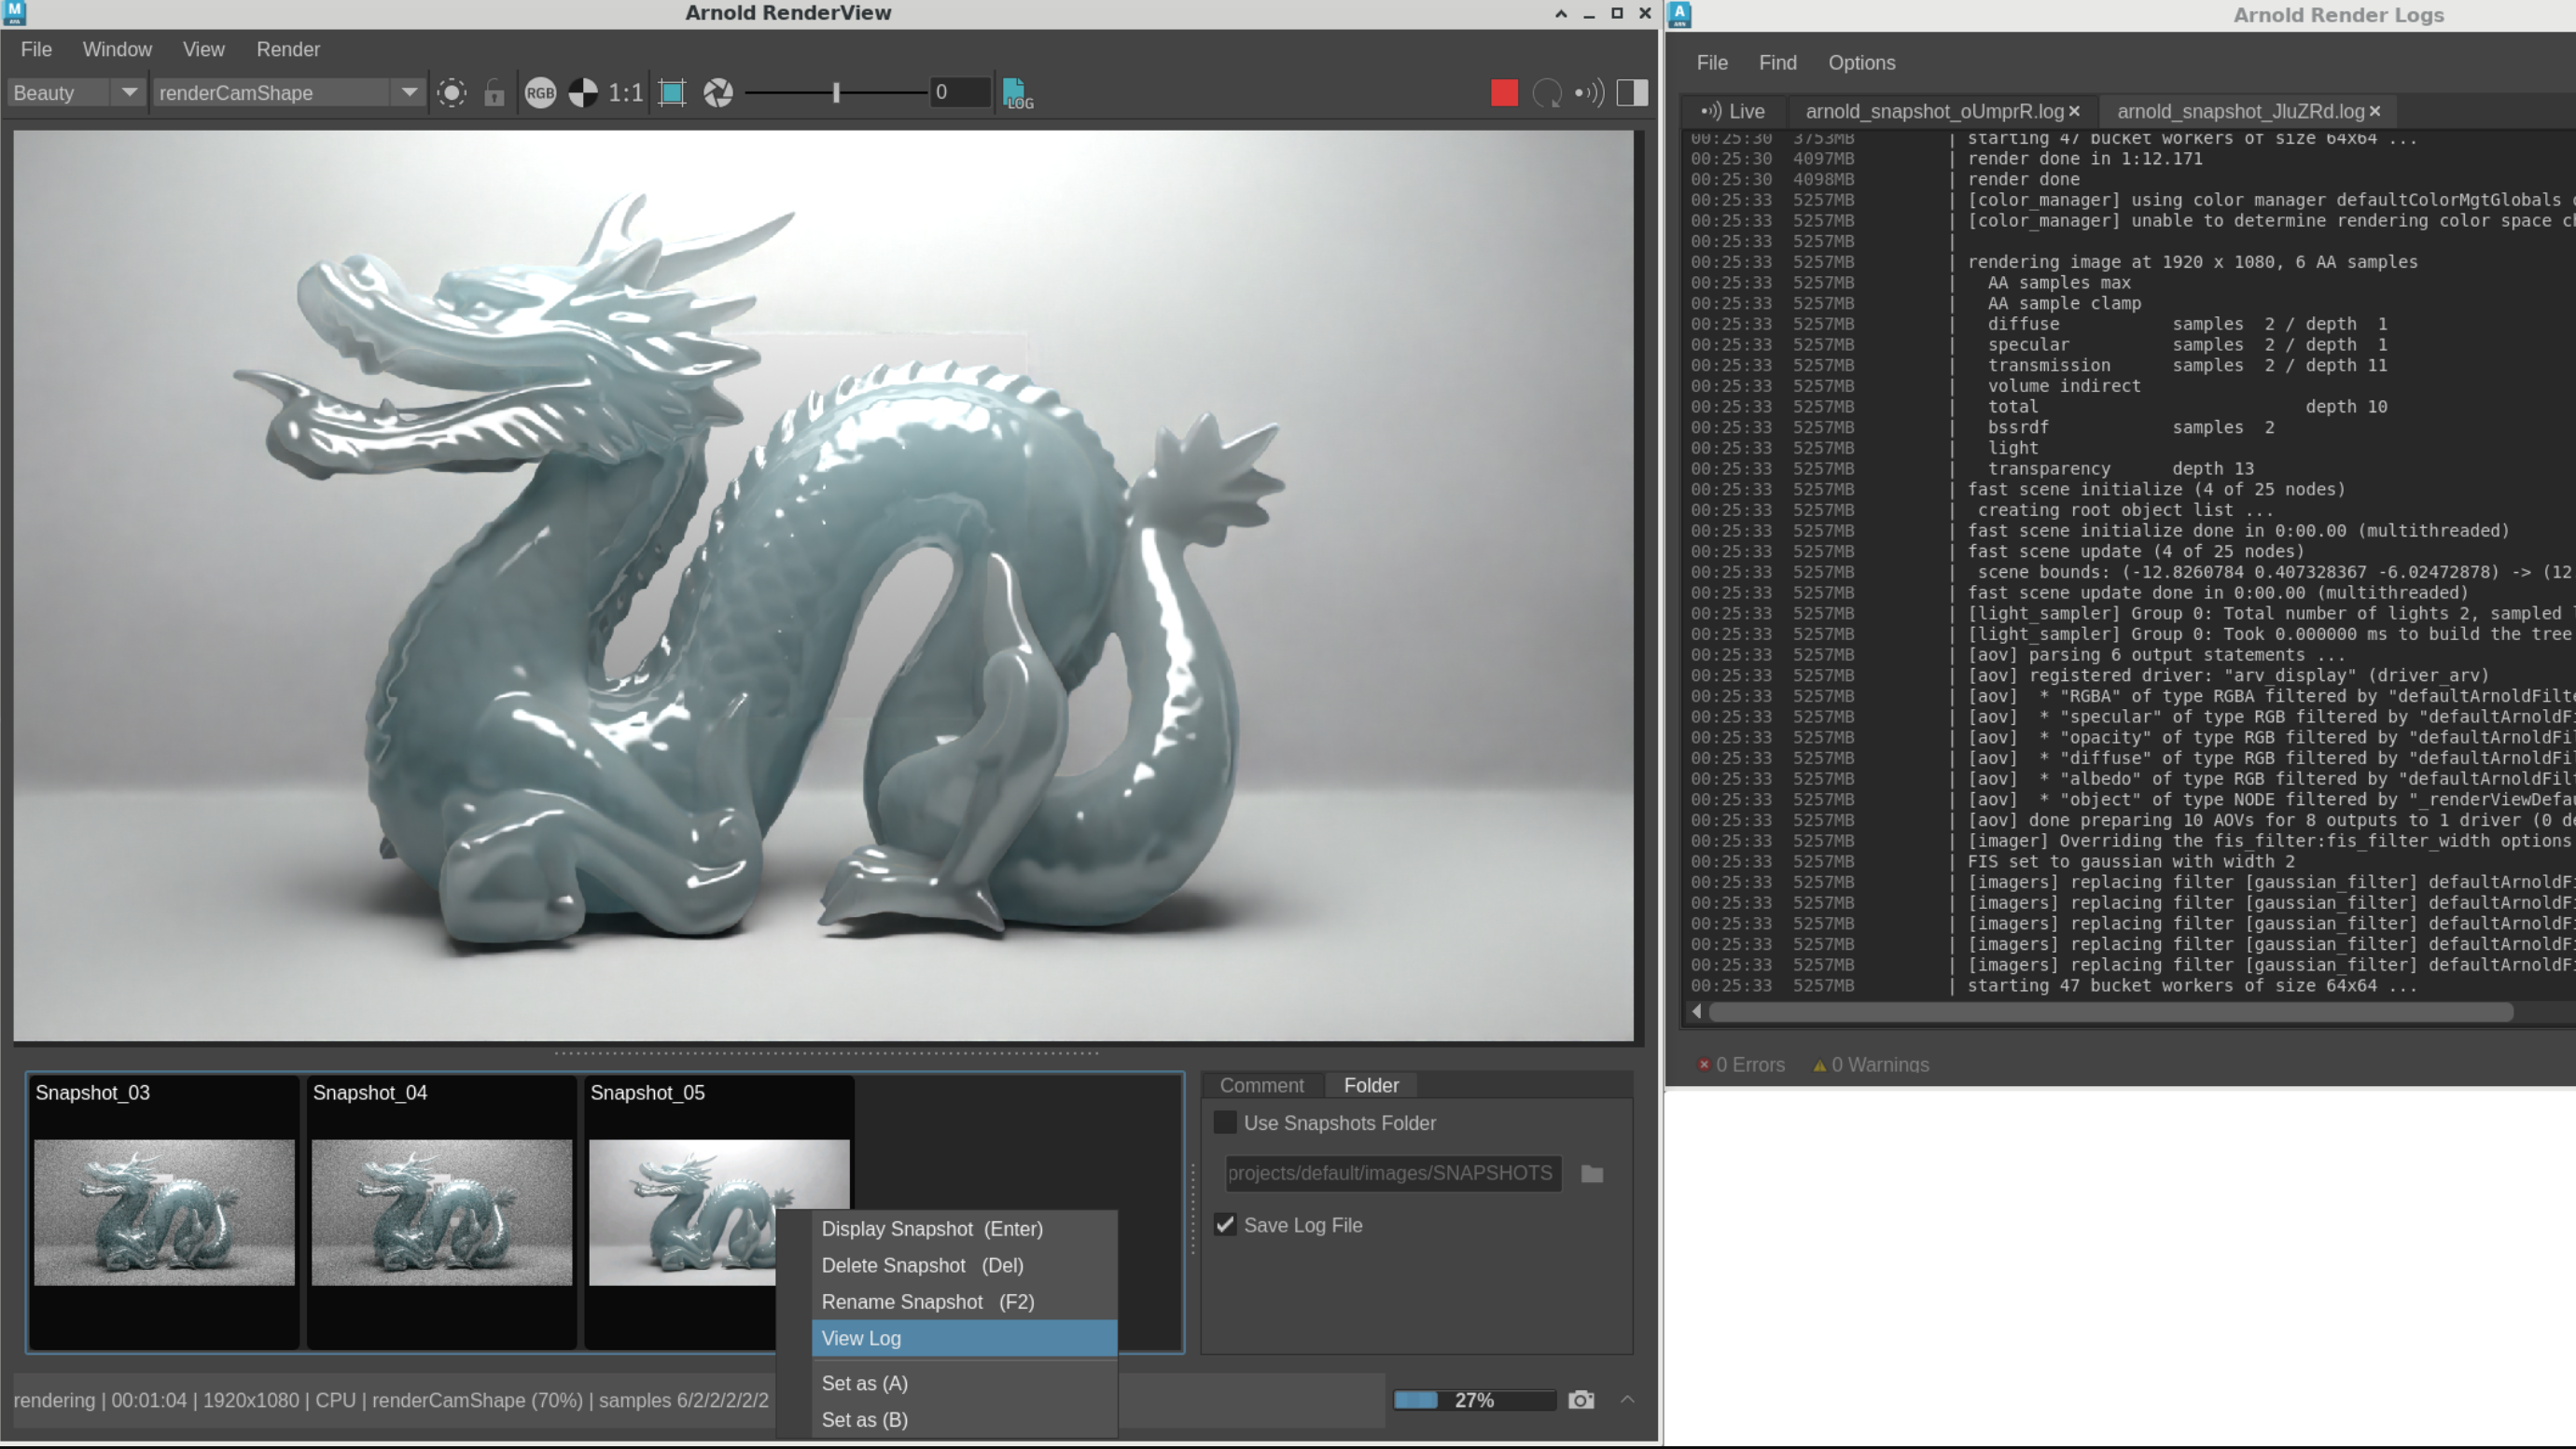Close the arnold_snapshot_JluZRd.log tab

pos(2375,111)
